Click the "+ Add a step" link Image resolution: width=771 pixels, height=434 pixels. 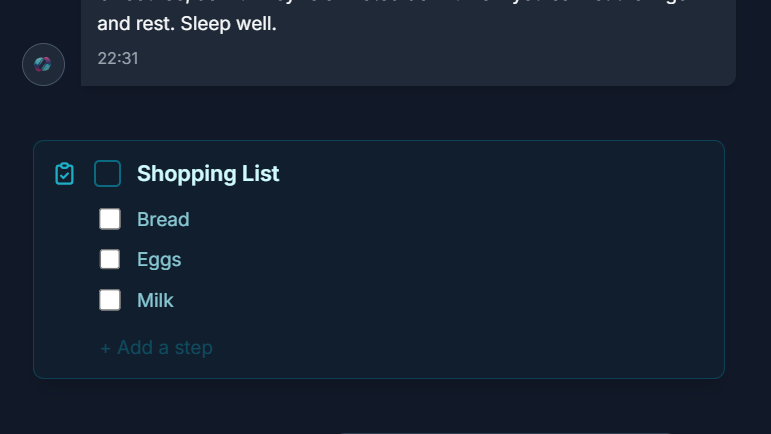pyautogui.click(x=156, y=348)
